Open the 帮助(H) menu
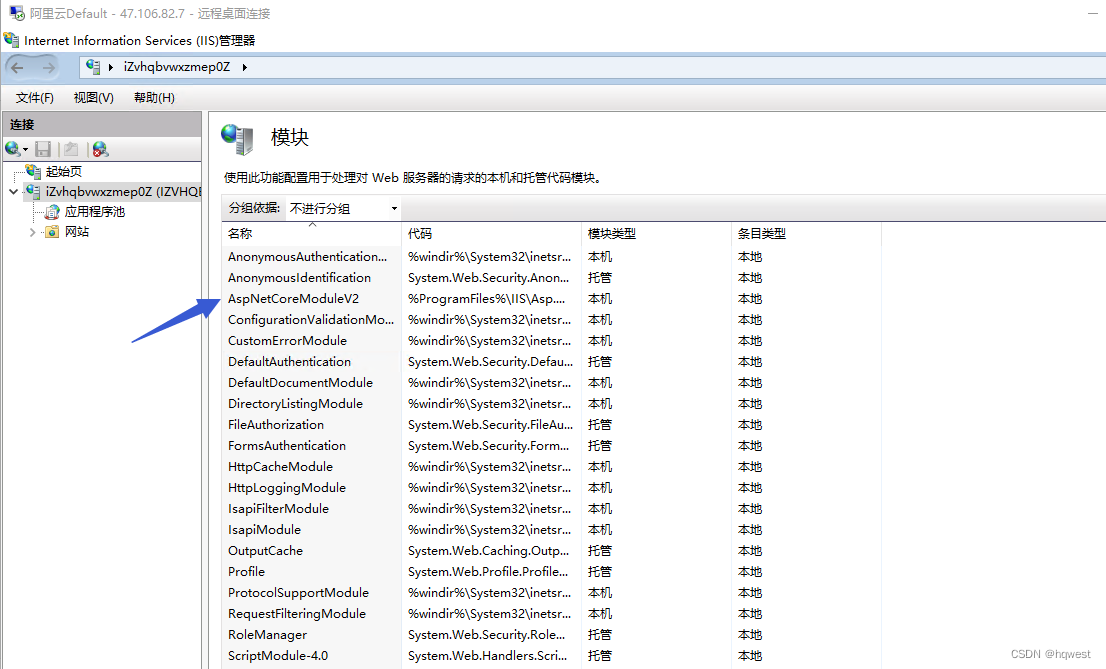Viewport: 1106px width, 669px height. click(154, 97)
